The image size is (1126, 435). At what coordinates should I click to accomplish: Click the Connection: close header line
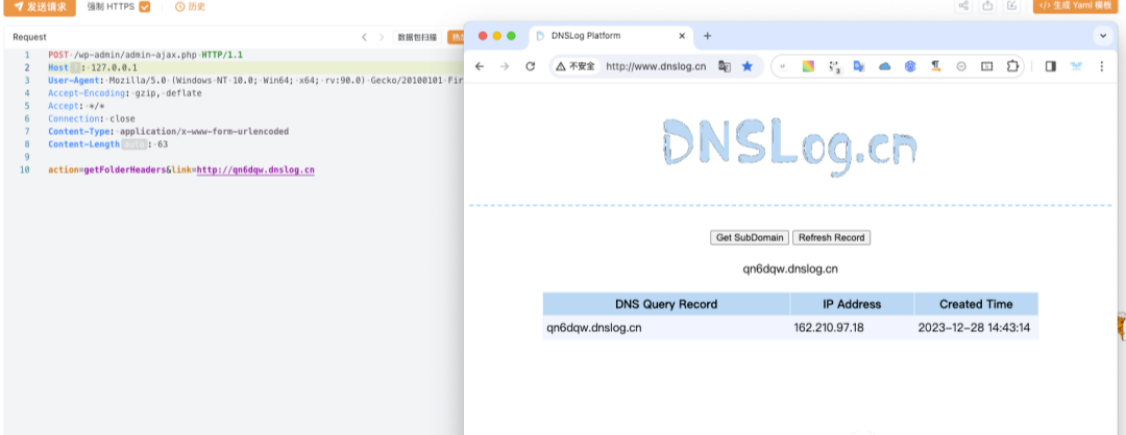[x=91, y=119]
